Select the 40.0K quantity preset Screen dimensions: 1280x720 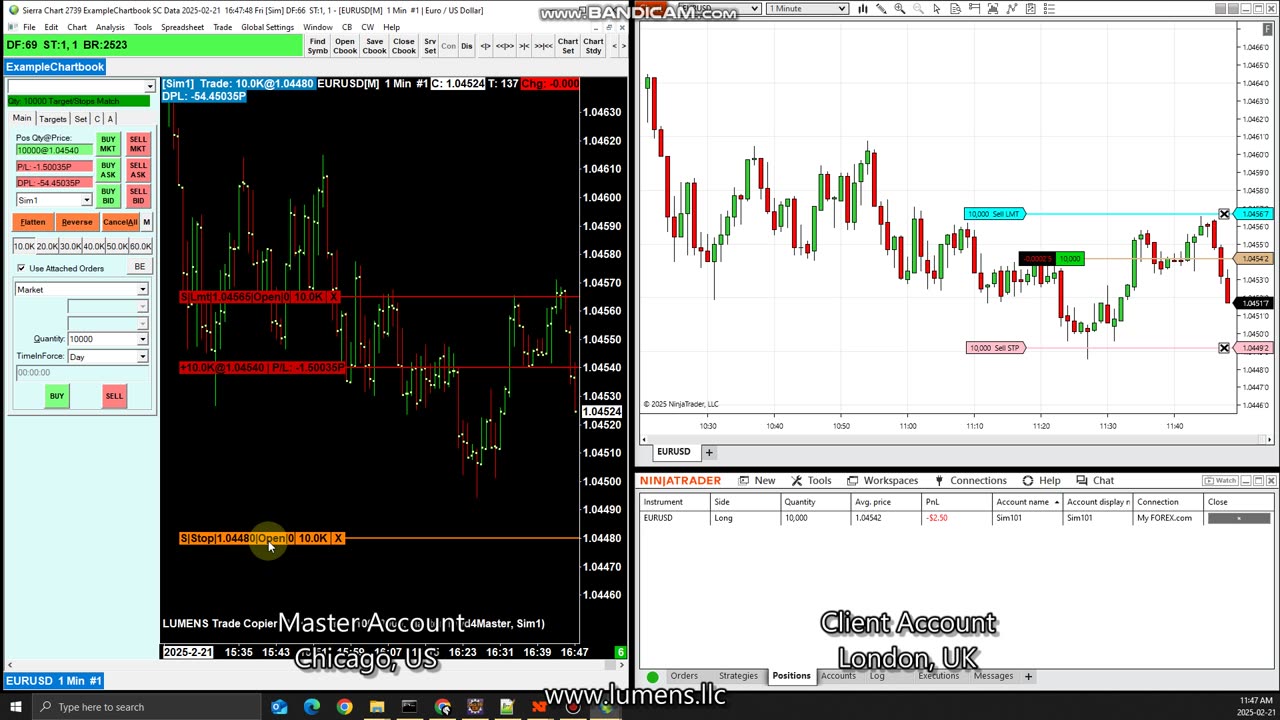point(94,246)
